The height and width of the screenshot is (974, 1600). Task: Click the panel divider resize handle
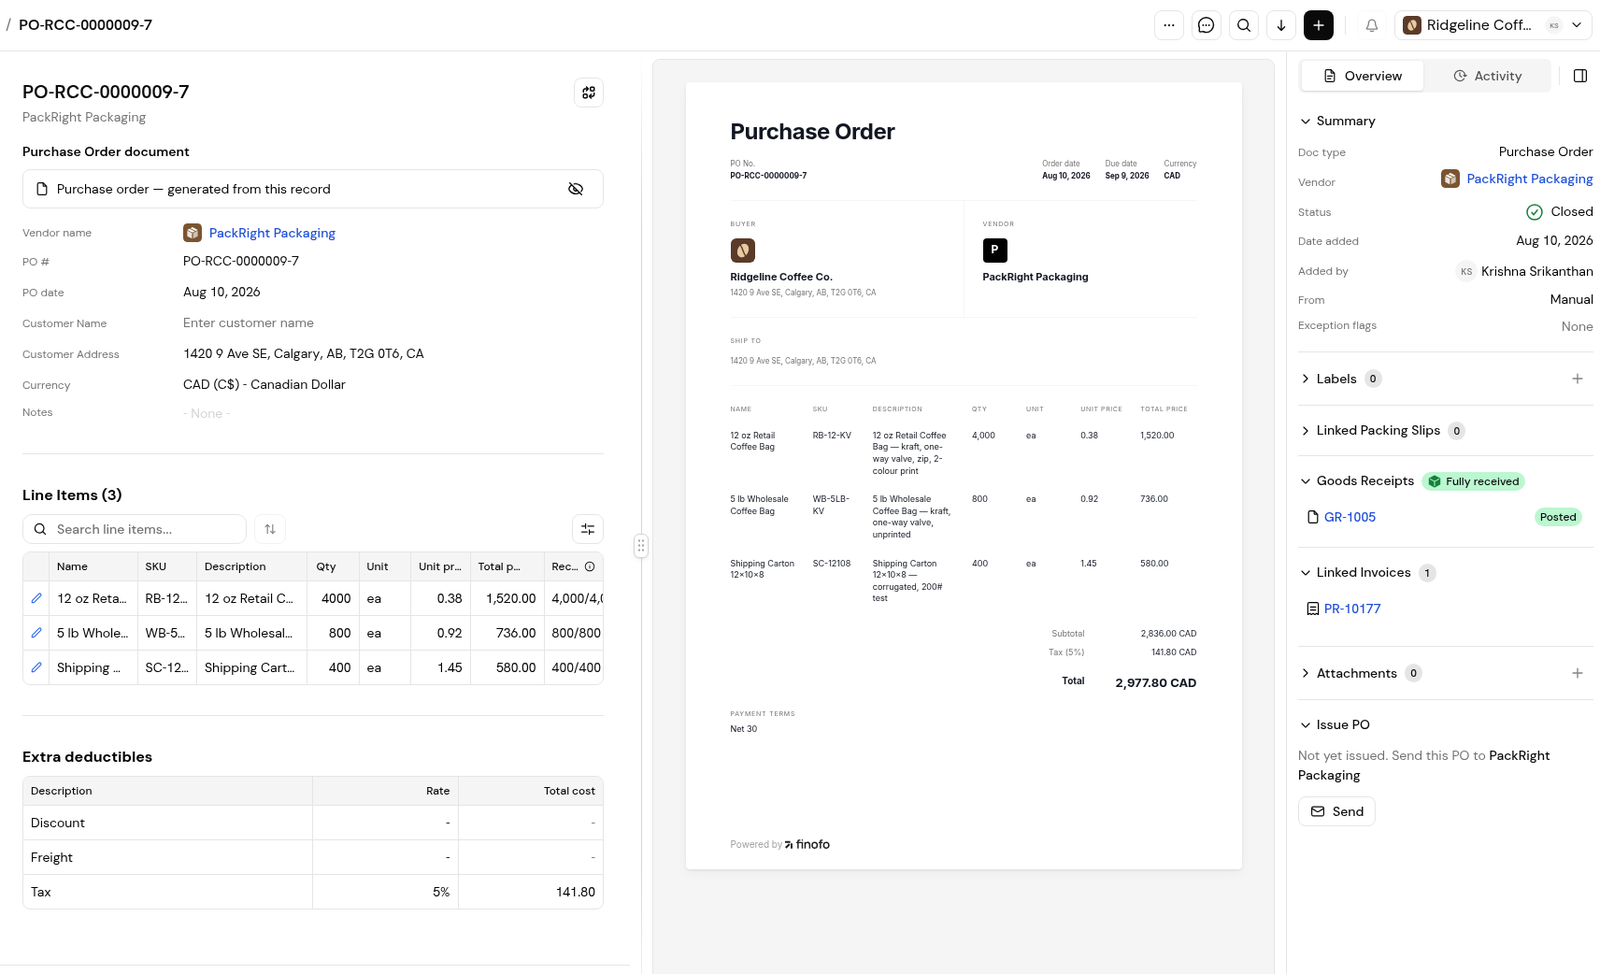[641, 546]
